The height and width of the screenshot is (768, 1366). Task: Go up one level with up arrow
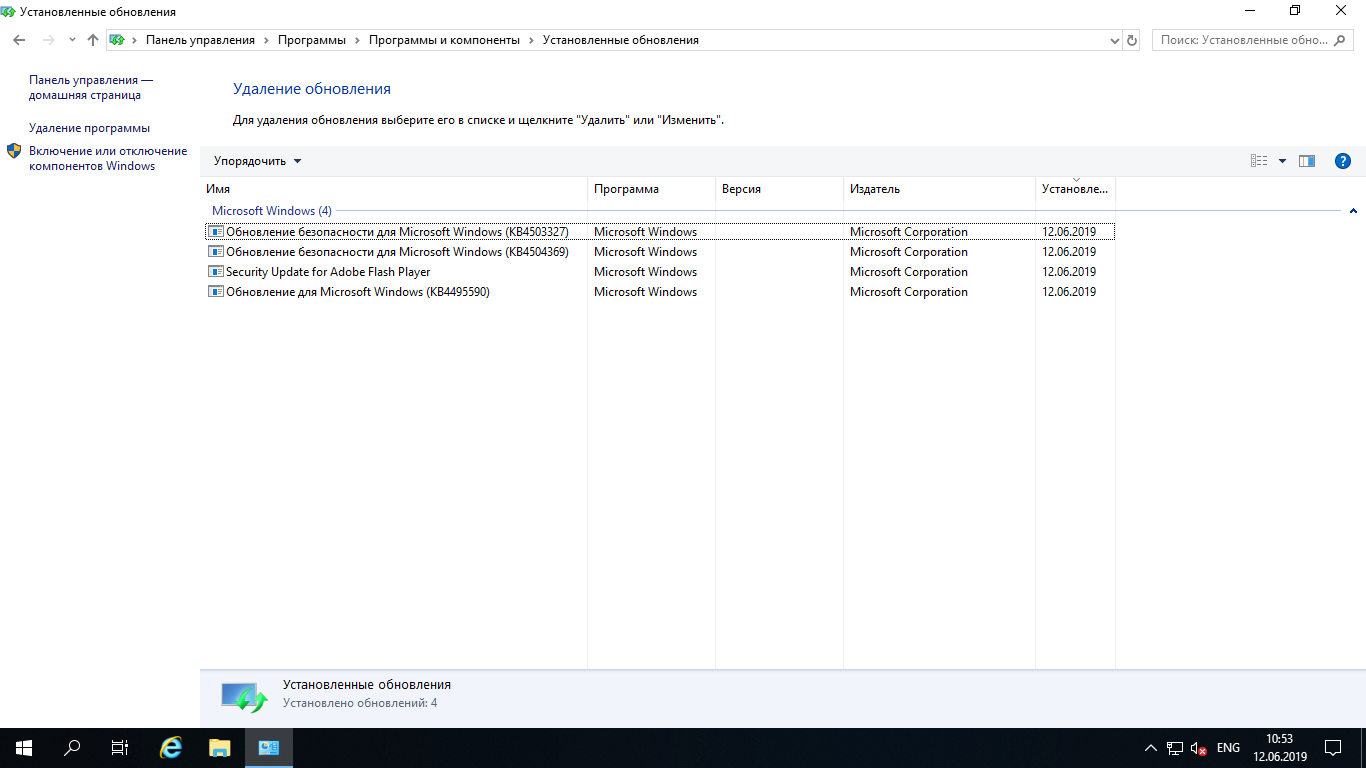[x=93, y=40]
